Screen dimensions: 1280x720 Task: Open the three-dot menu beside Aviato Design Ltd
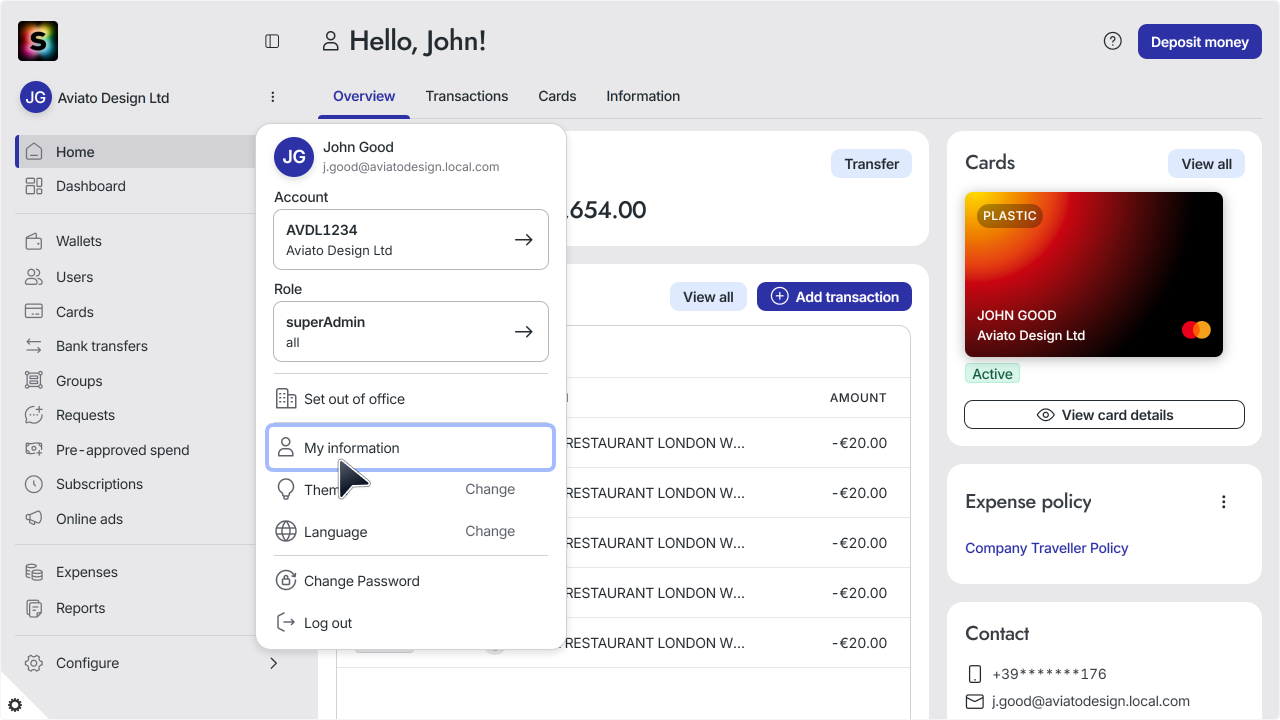[273, 97]
